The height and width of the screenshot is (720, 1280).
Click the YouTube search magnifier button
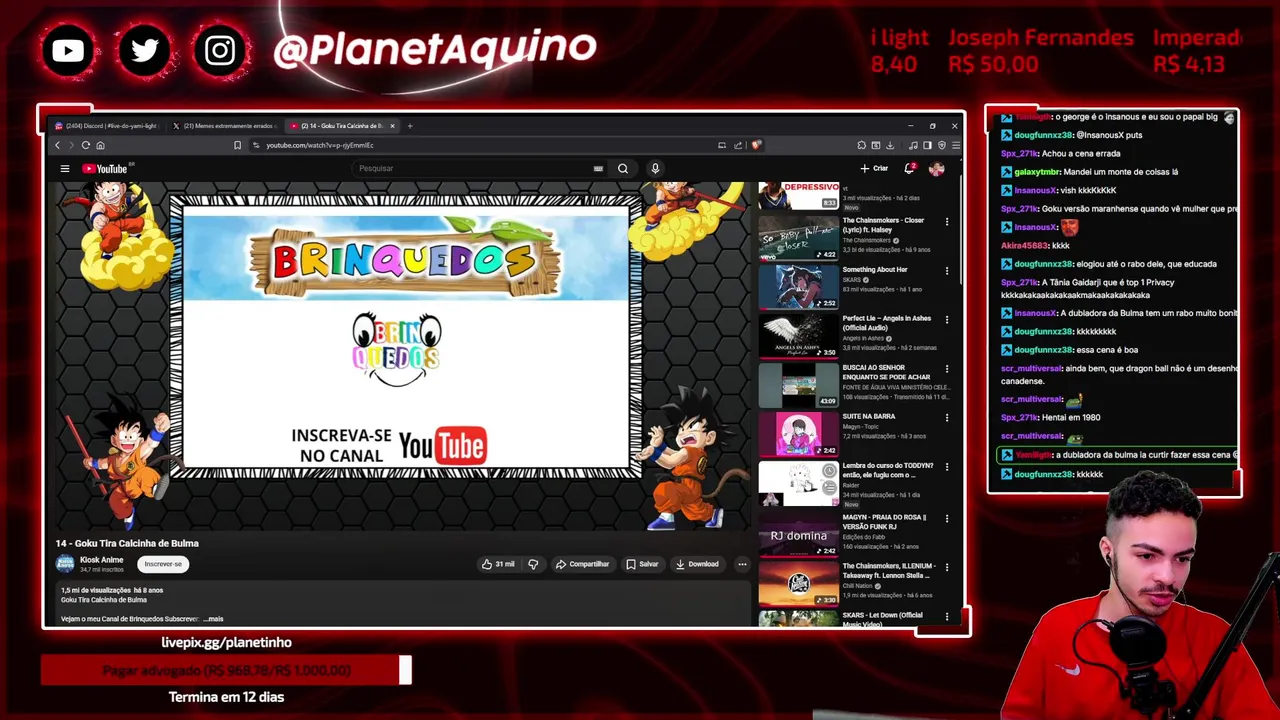(x=623, y=168)
